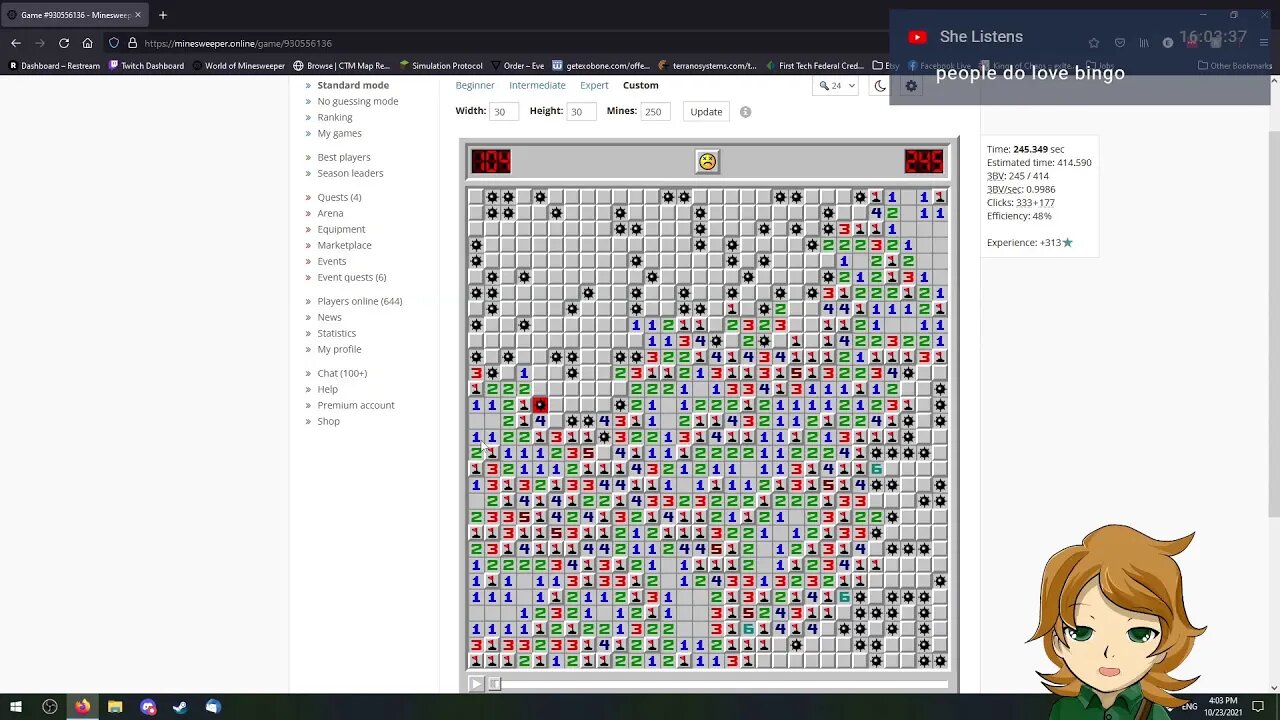This screenshot has height=720, width=1280.
Task: Open Season leaders page
Action: 350,173
